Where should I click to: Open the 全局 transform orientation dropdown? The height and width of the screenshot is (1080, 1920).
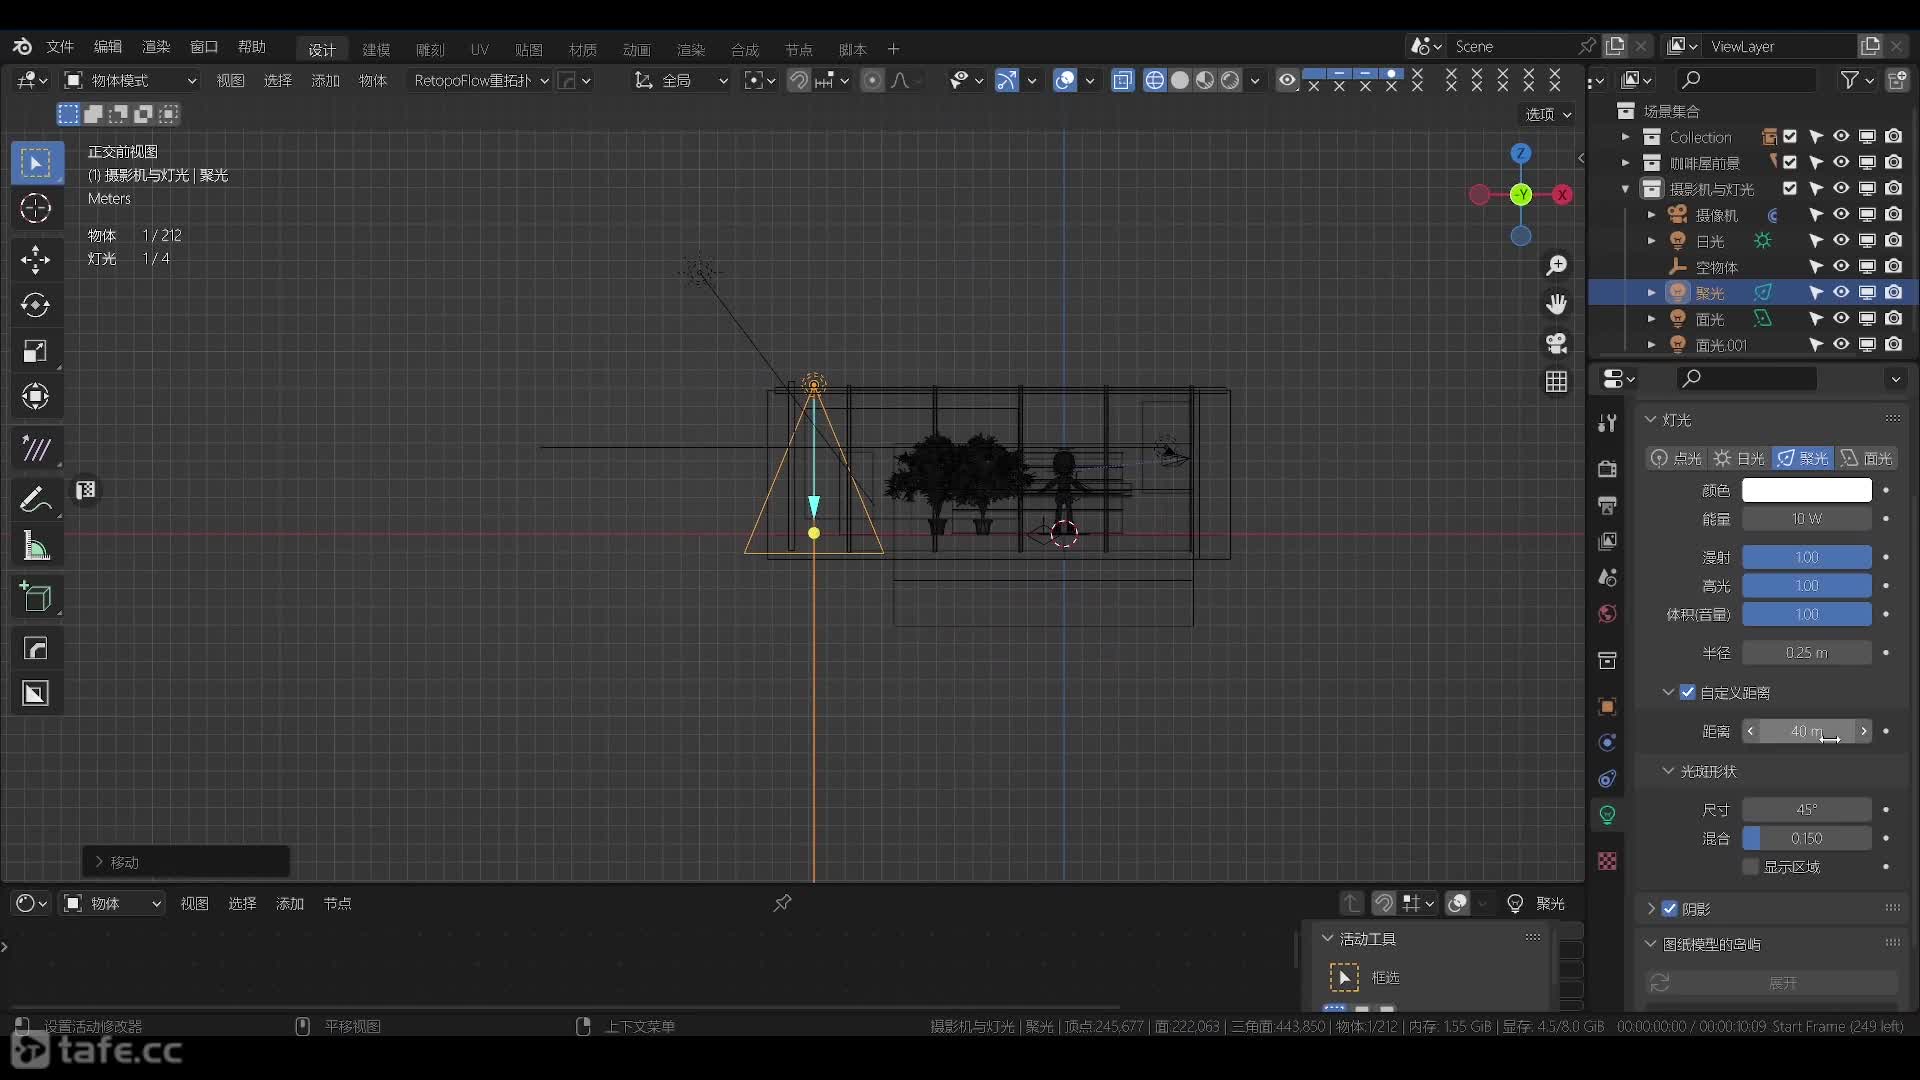click(681, 80)
